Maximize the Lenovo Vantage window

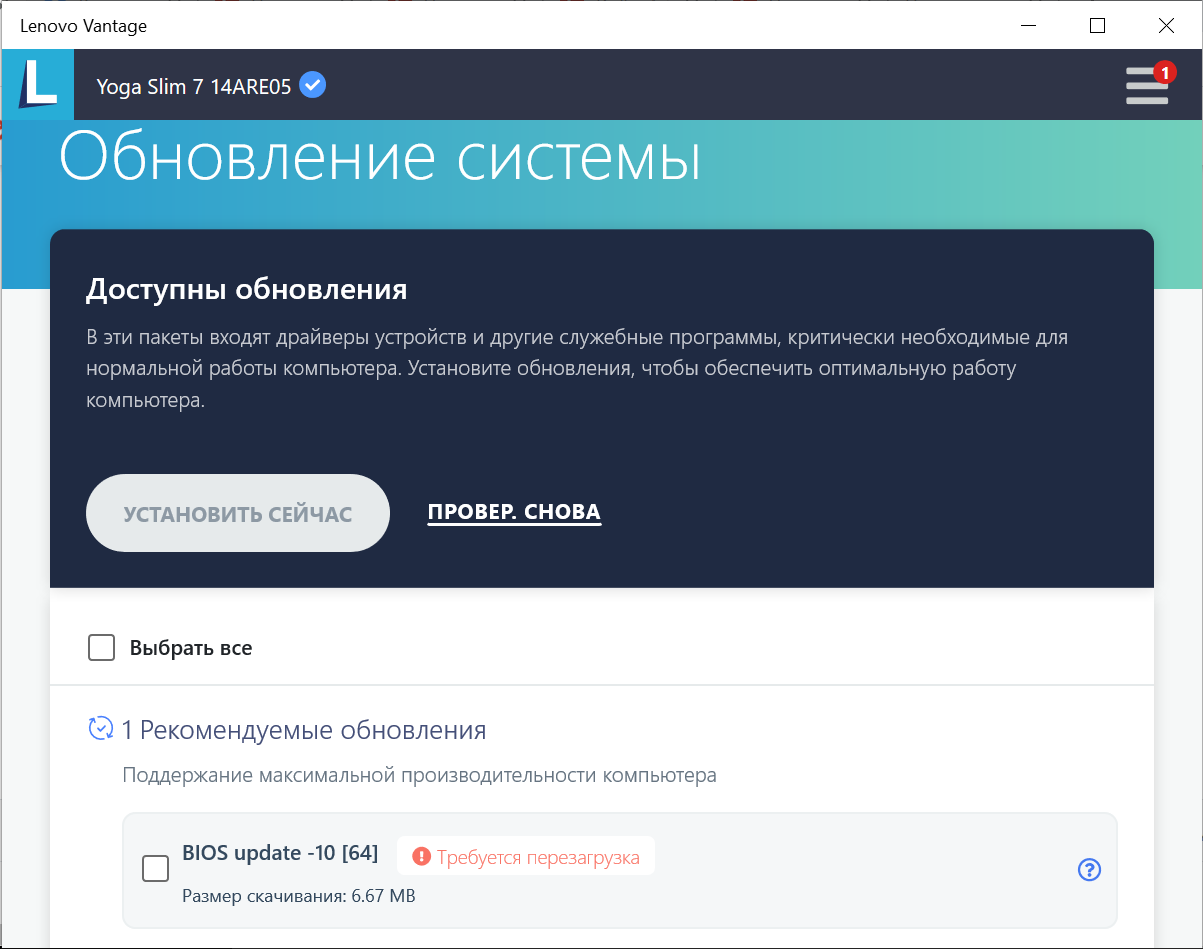(x=1097, y=25)
